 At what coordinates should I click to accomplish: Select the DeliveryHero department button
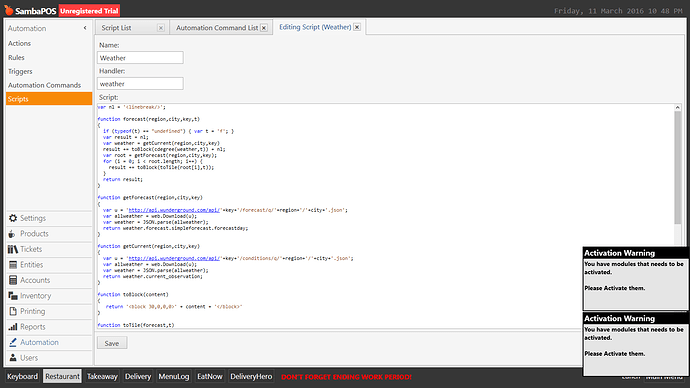(251, 377)
